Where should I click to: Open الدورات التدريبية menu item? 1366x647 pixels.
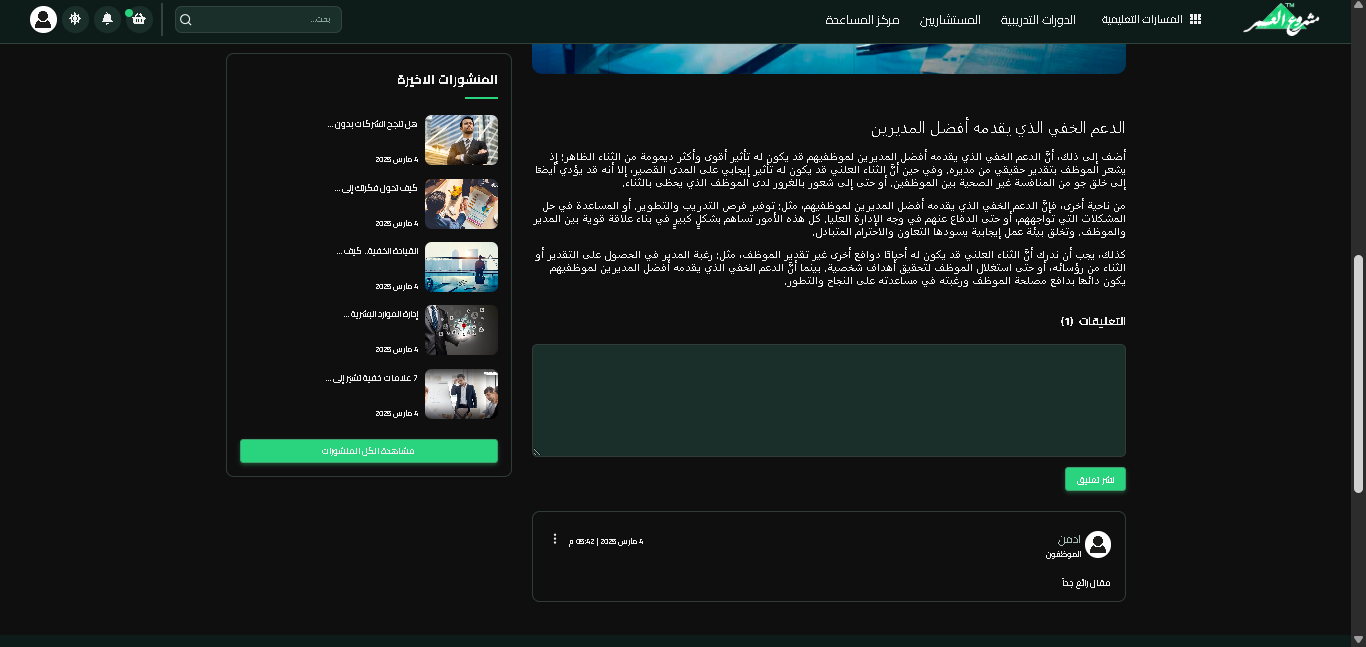pyautogui.click(x=1038, y=20)
